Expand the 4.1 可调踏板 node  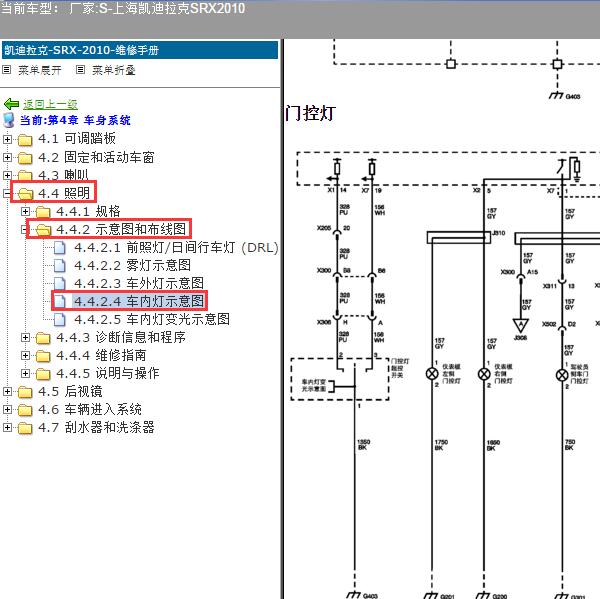point(7,139)
